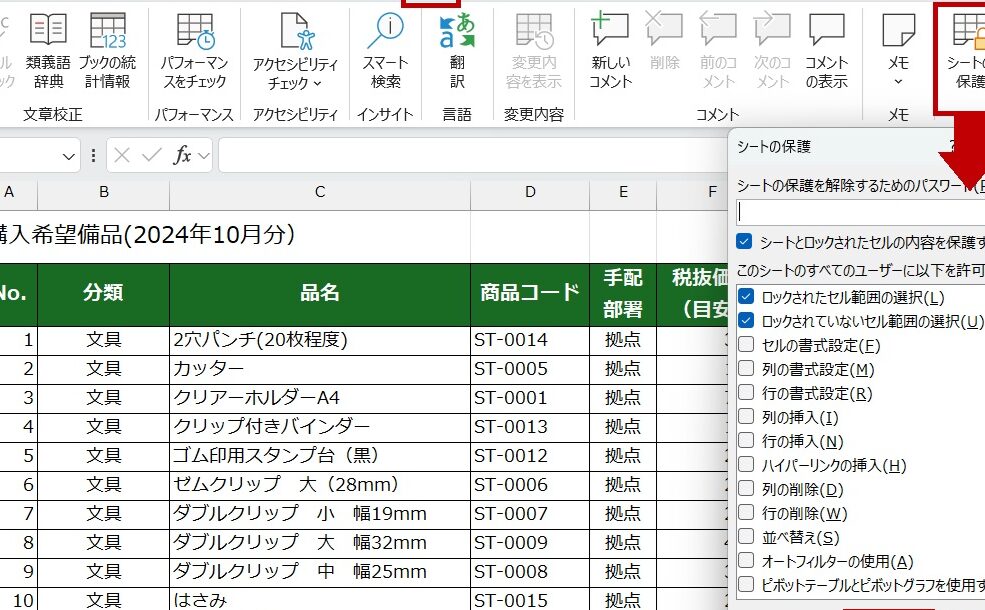Click the formula bar confirm checkmark icon
The height and width of the screenshot is (610, 985).
tap(151, 155)
